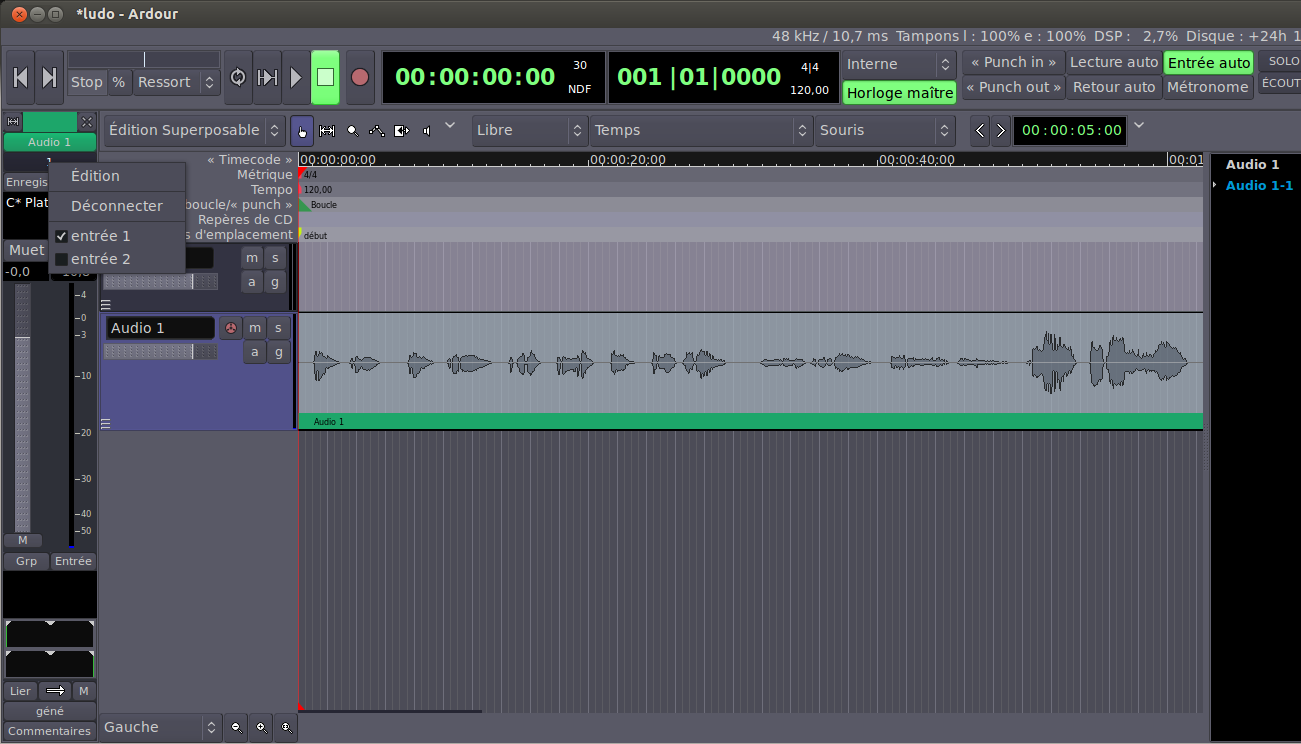Nudge backward with the left arrow
This screenshot has height=744, width=1301.
click(981, 130)
